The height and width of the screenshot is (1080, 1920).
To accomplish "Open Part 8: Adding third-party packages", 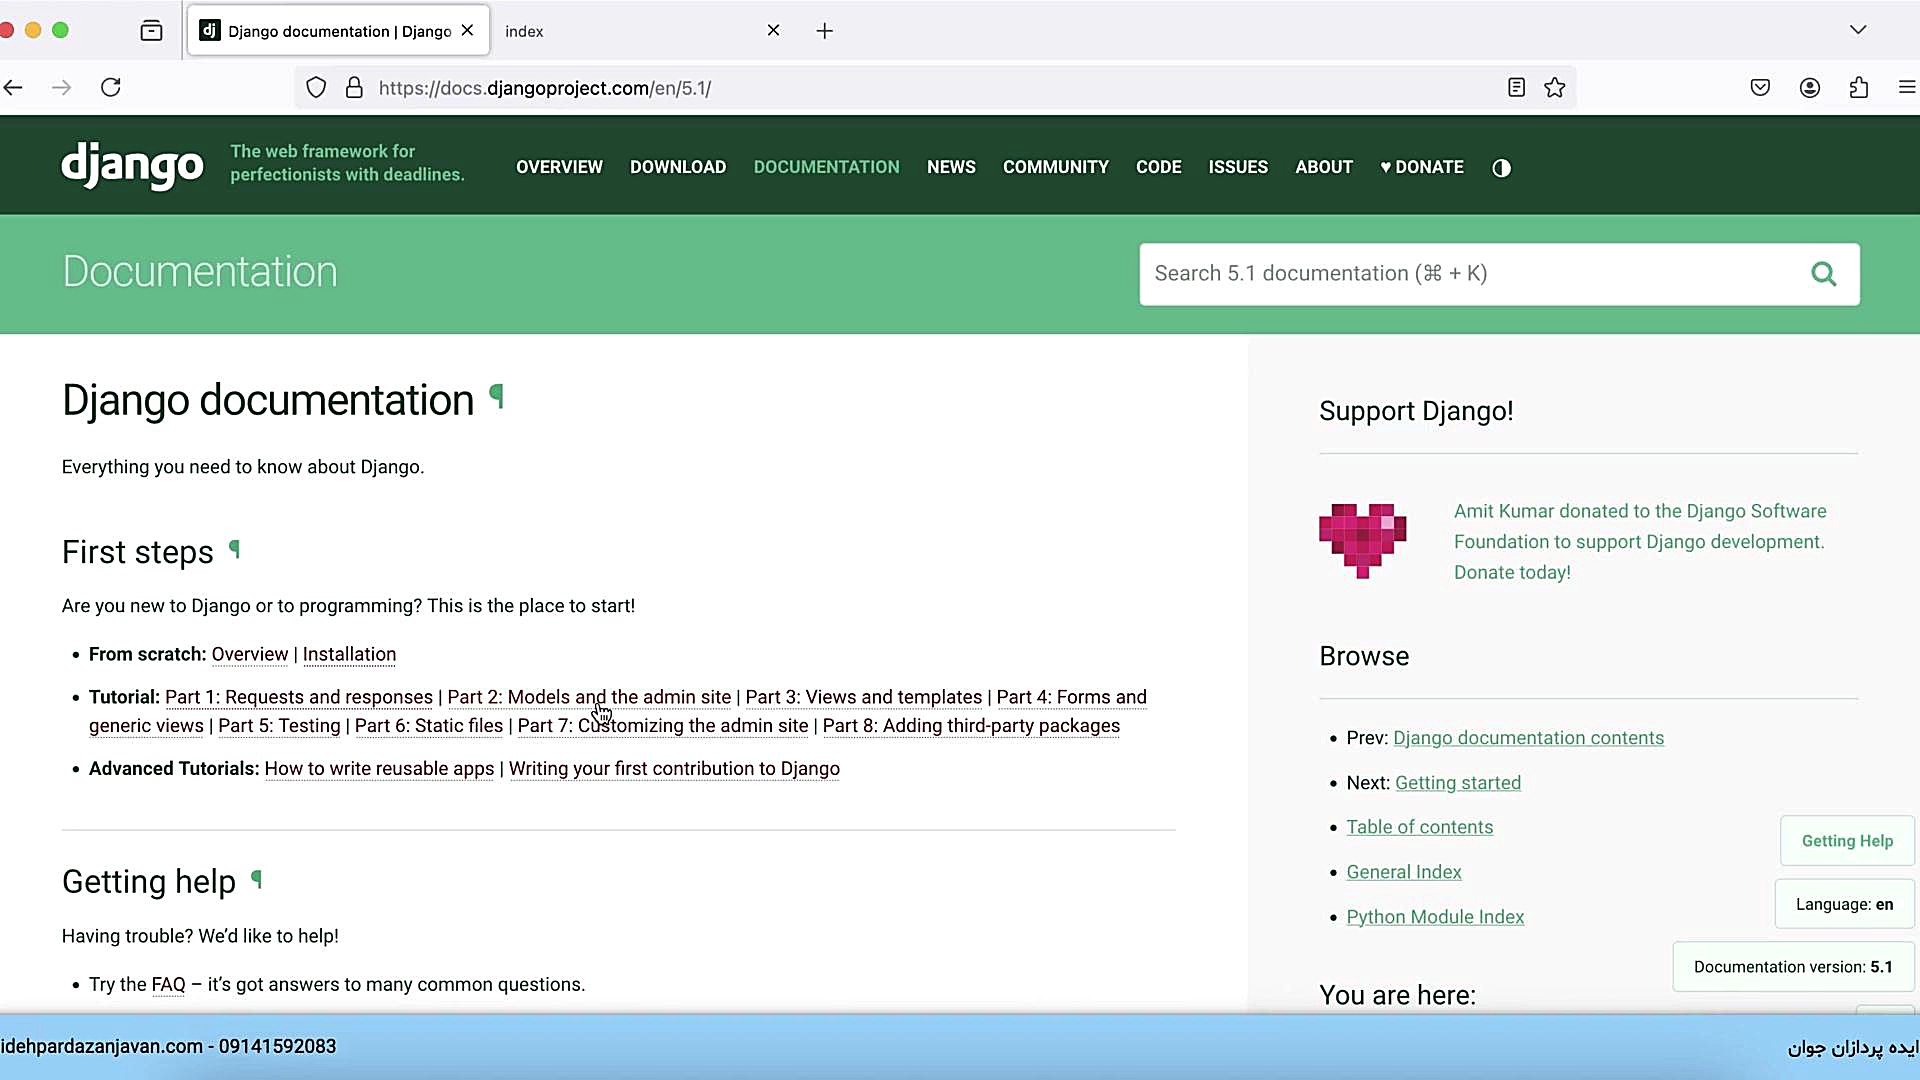I will pyautogui.click(x=971, y=726).
